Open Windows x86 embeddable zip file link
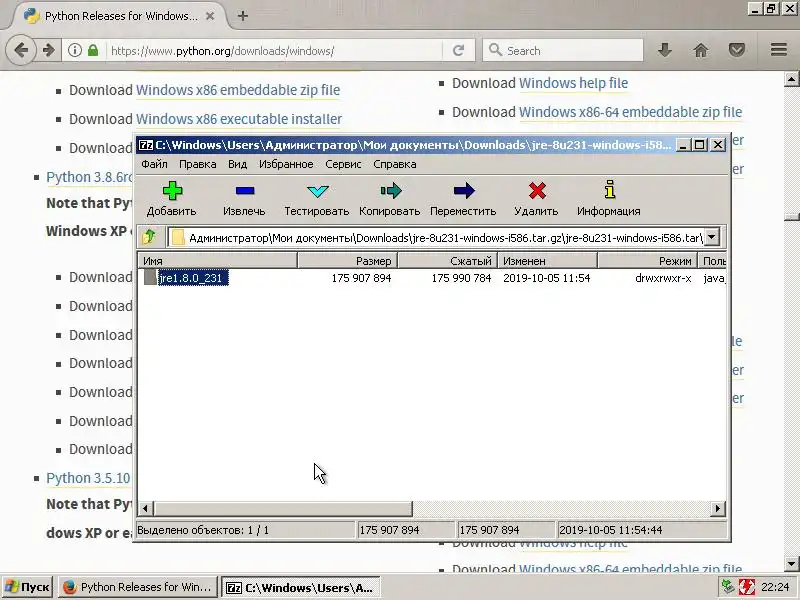The image size is (800, 600). point(238,90)
